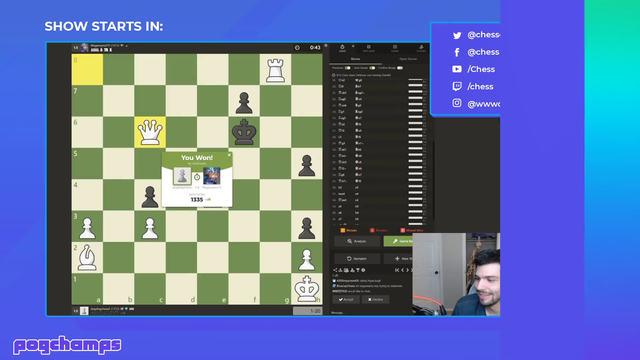Click the top player's avatar above the board
Viewport: 640px width, 360px height.
[84, 48]
